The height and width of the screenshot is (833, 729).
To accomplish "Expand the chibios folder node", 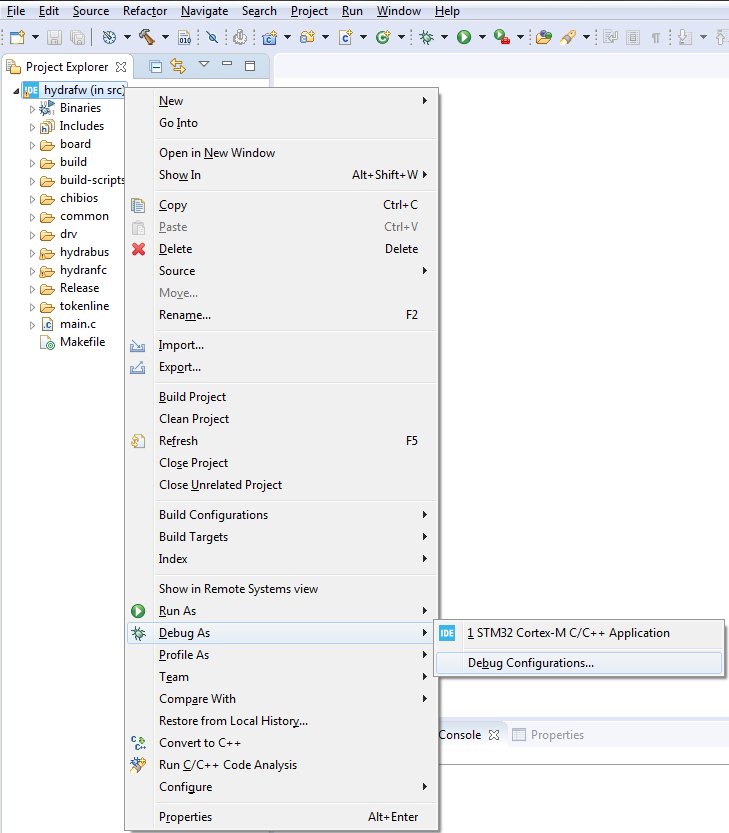I will tap(32, 199).
